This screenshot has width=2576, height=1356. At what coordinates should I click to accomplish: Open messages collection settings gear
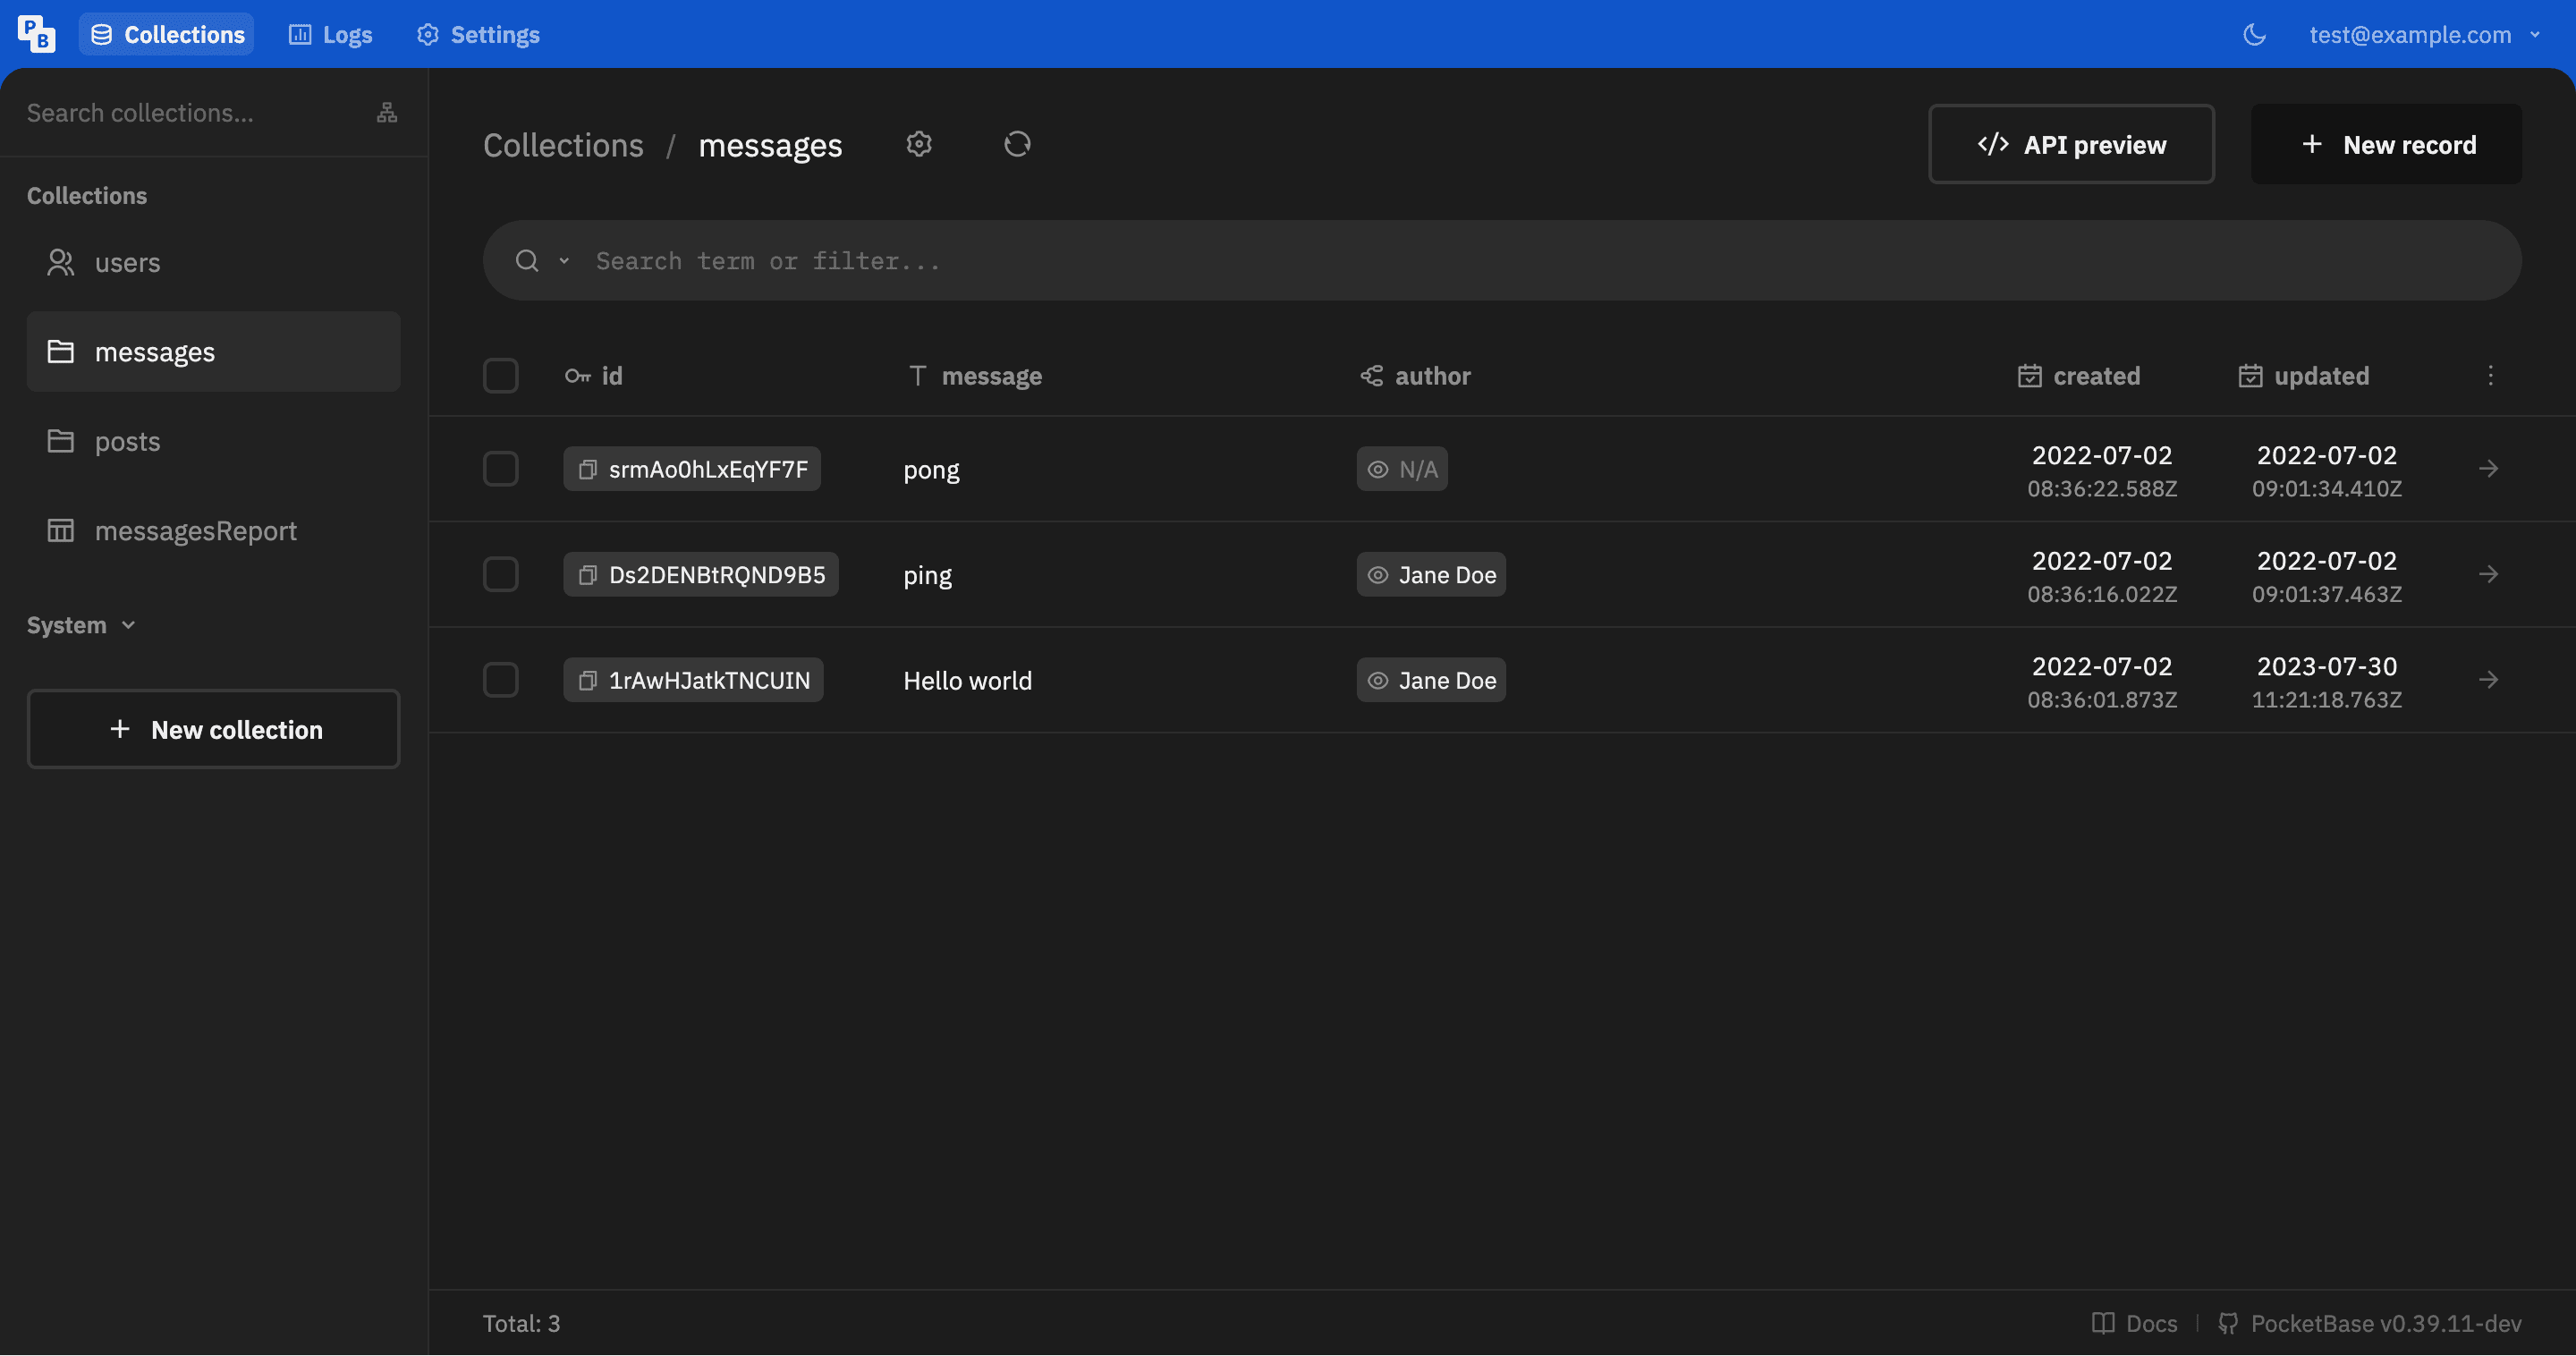919,144
